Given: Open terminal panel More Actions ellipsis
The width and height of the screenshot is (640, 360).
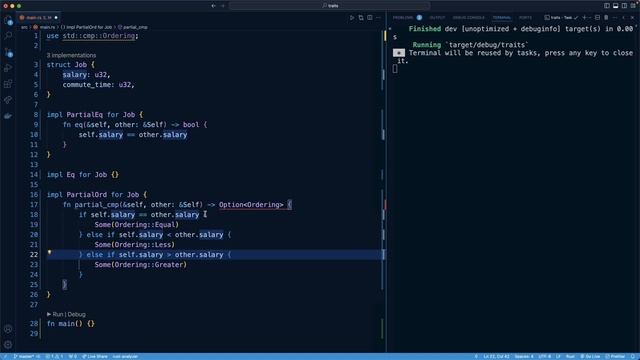Looking at the screenshot, I should click(x=615, y=18).
